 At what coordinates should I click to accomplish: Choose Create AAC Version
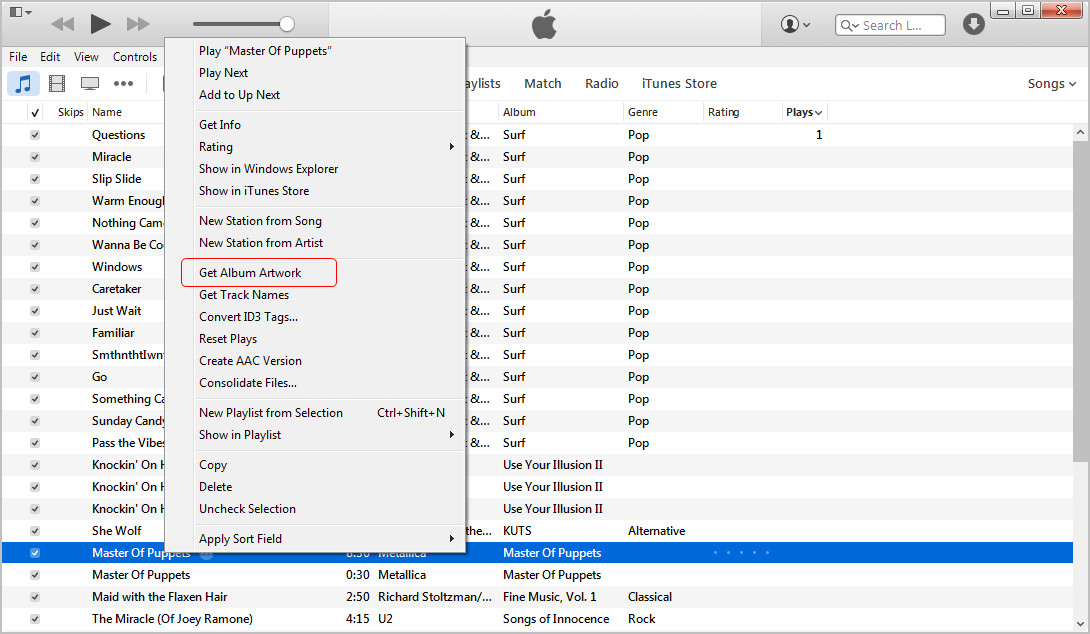250,361
